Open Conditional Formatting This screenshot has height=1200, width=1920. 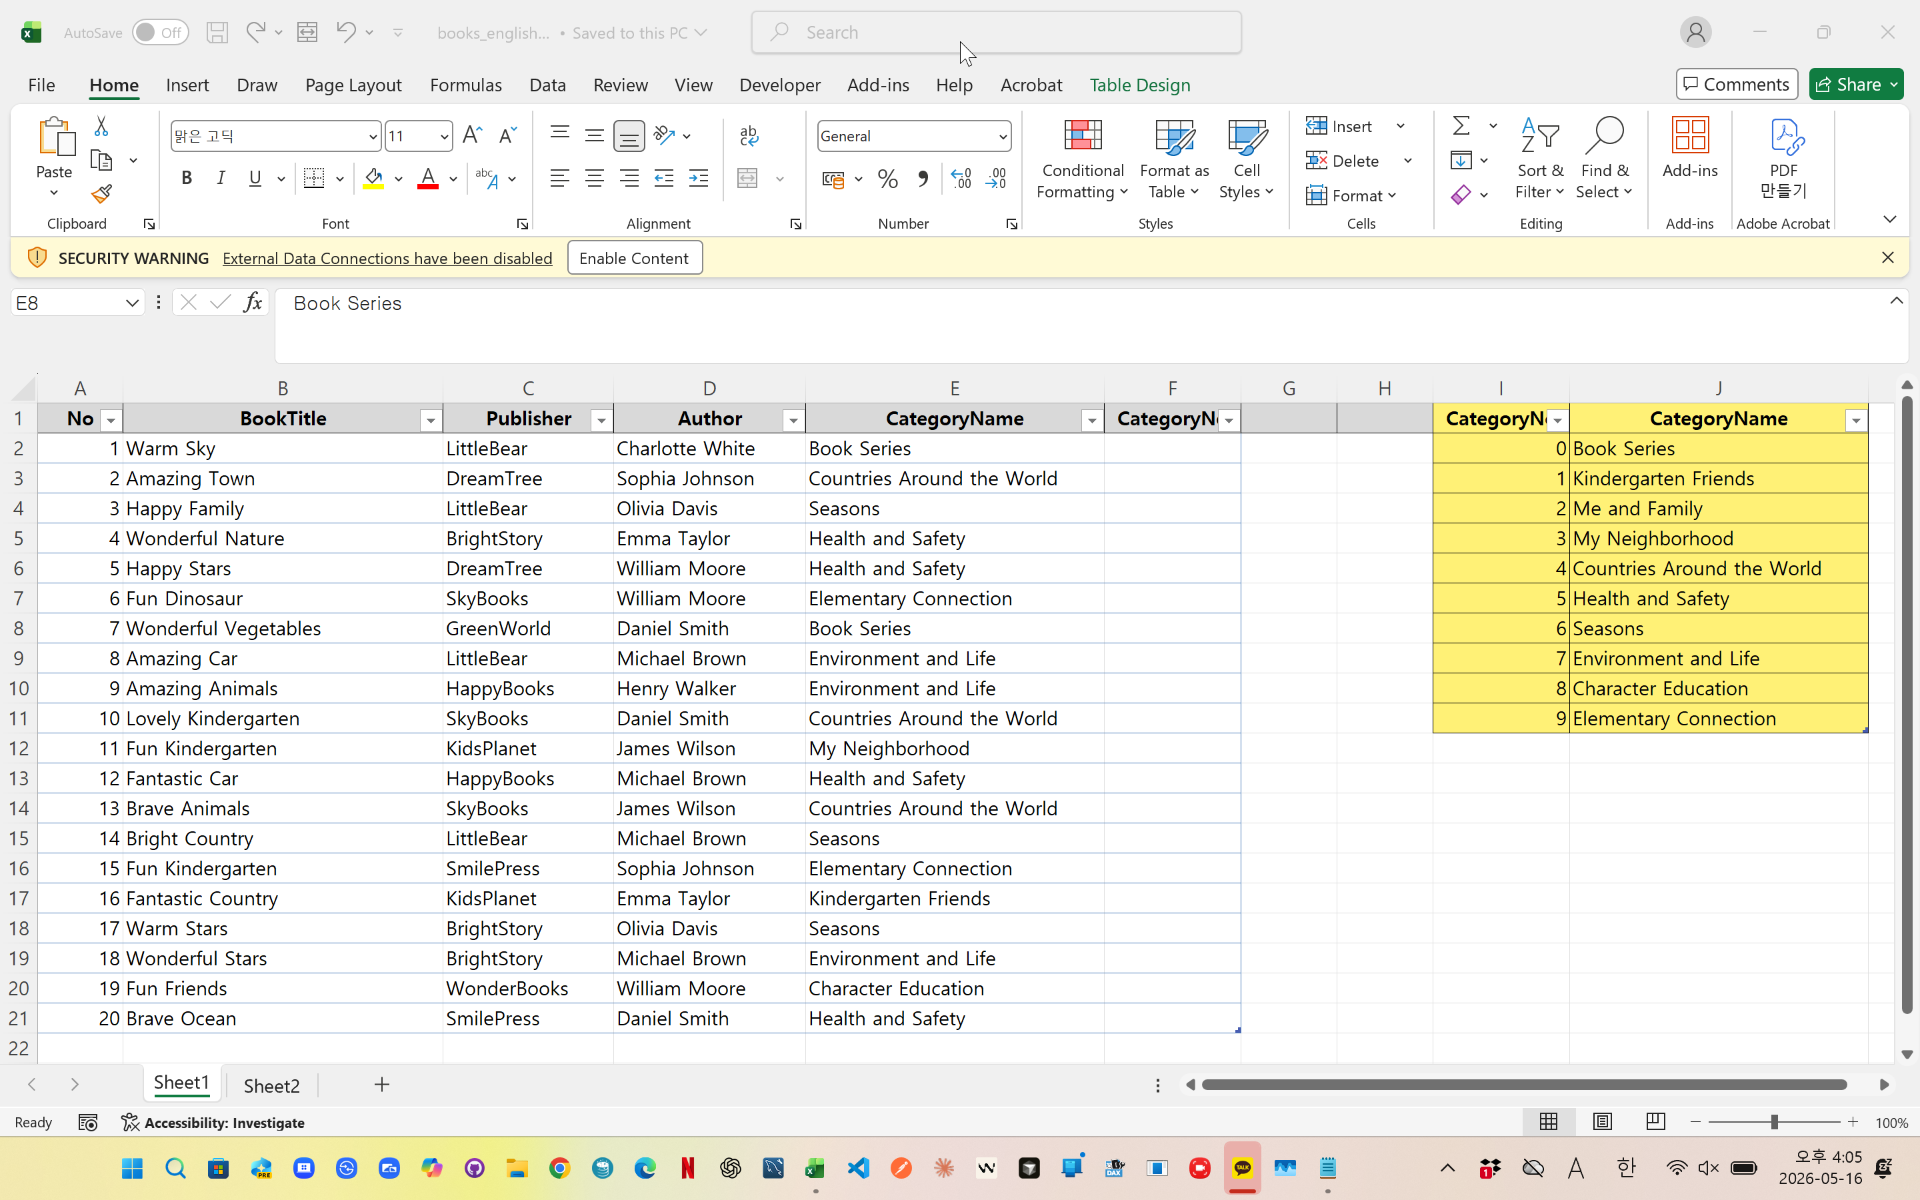[x=1083, y=160]
